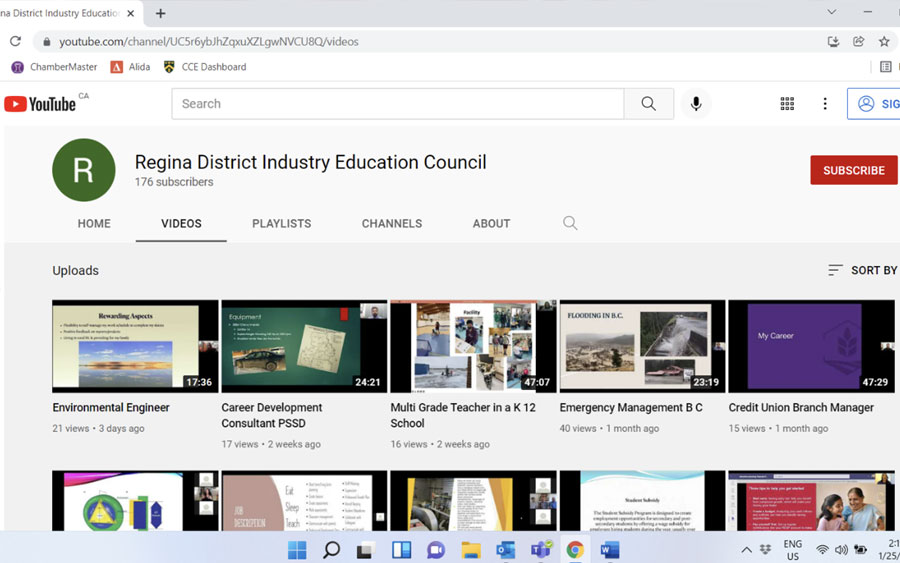Open the About tab
Screen dimensions: 900x563
click(x=491, y=223)
